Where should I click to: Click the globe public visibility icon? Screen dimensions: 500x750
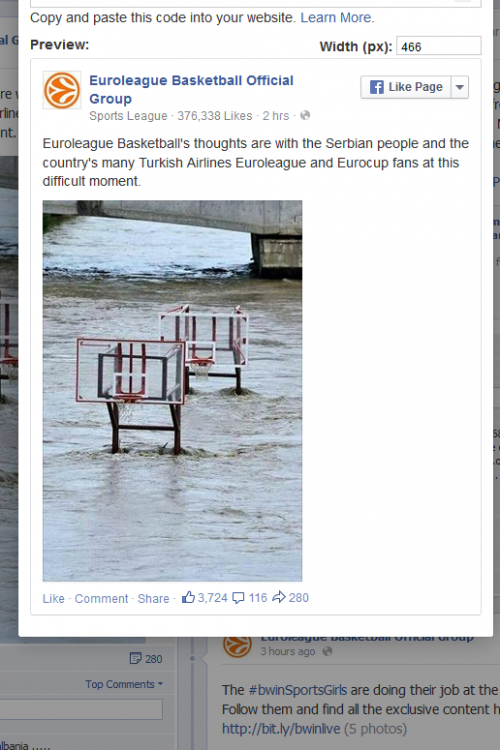[x=305, y=115]
